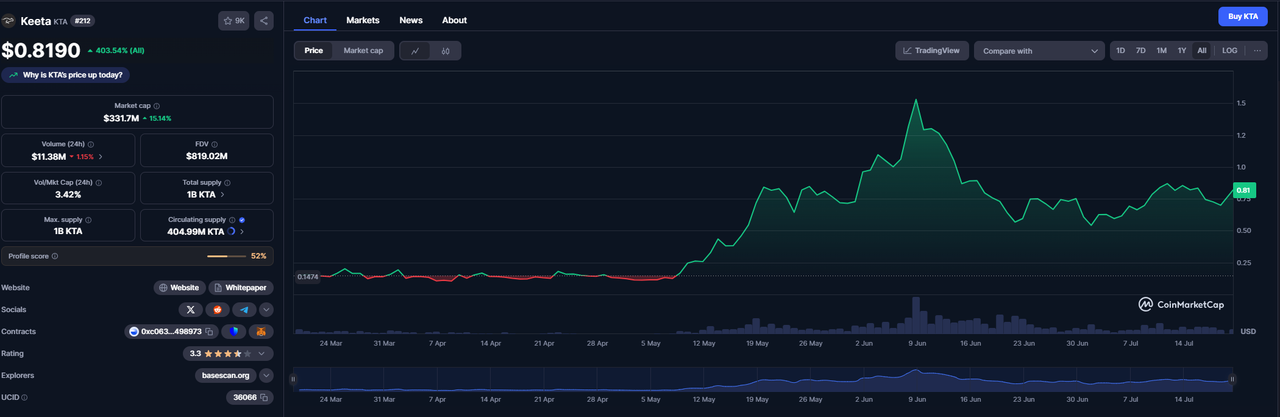Open basescan.org explorer link
1280x417 pixels.
(226, 375)
